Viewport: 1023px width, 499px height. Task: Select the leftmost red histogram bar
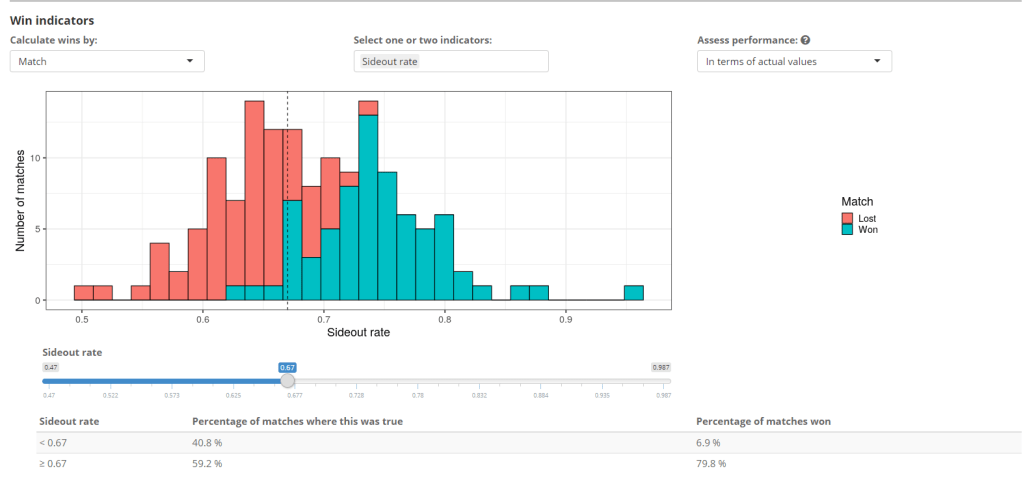[84, 293]
